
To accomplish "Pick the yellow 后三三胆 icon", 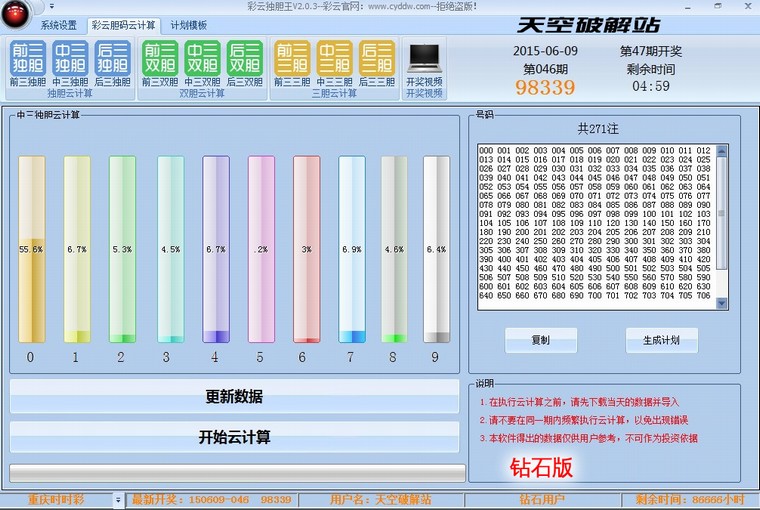I will (377, 58).
